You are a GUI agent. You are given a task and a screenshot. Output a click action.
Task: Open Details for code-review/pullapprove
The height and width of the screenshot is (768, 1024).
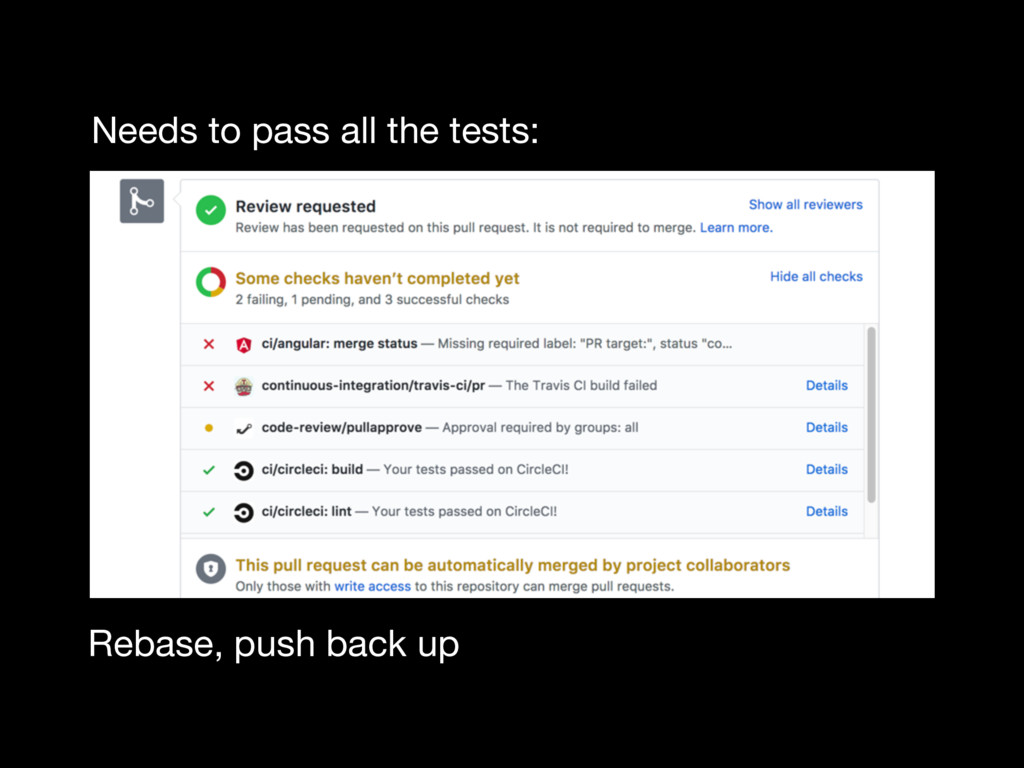pos(826,427)
